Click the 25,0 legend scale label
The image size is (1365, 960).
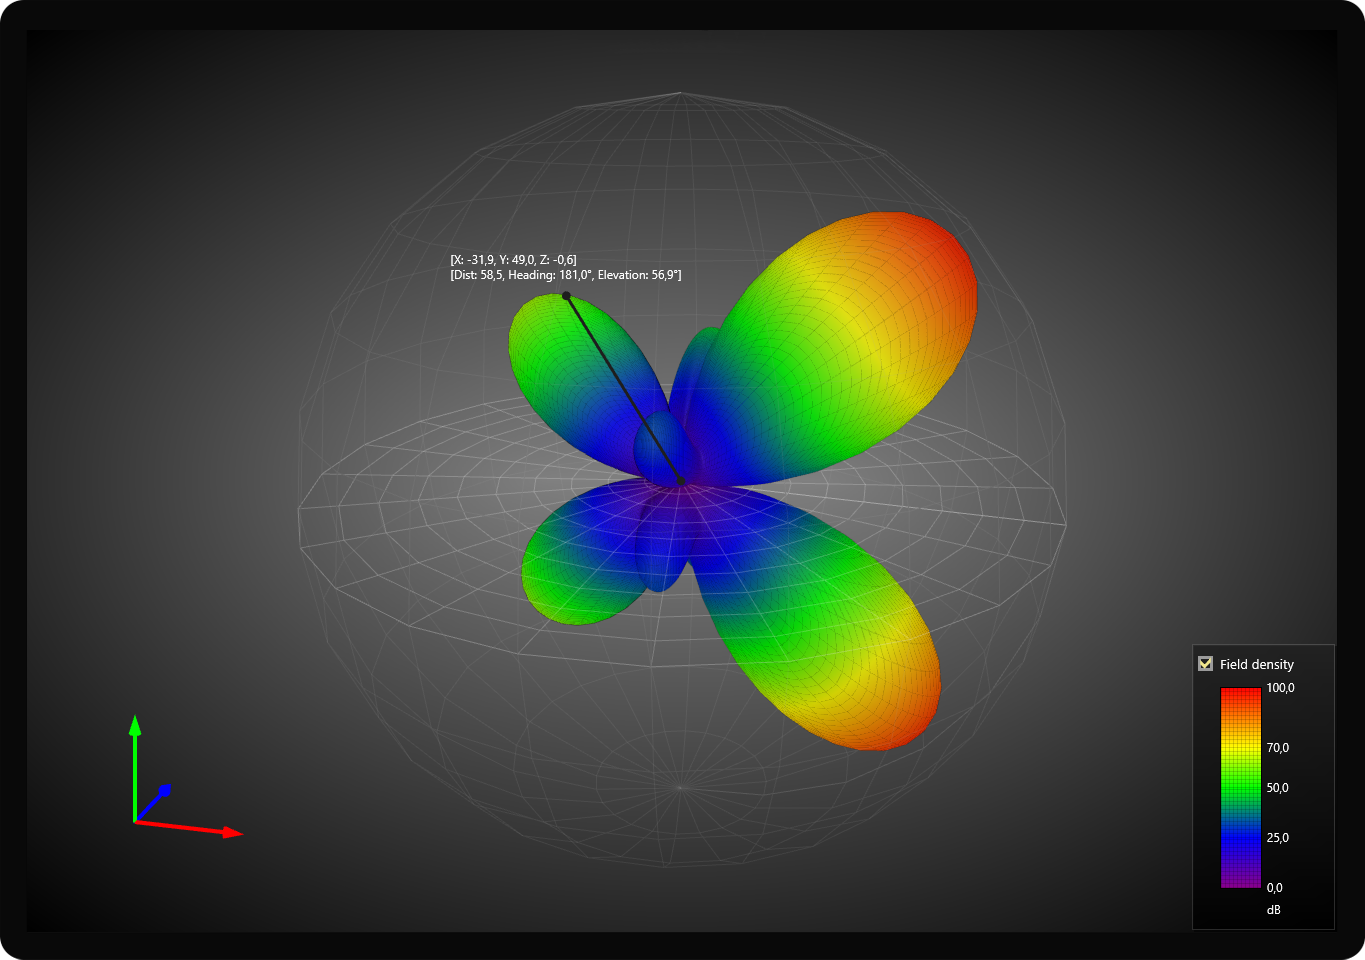tap(1277, 838)
